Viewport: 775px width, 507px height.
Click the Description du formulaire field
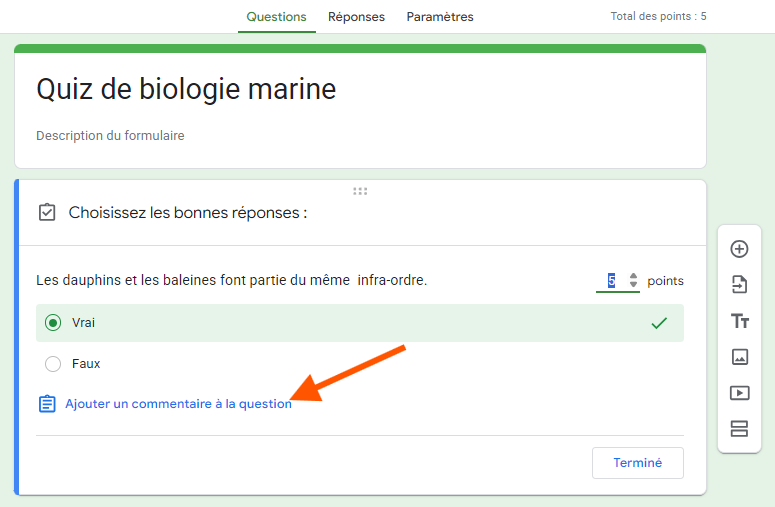(x=110, y=135)
